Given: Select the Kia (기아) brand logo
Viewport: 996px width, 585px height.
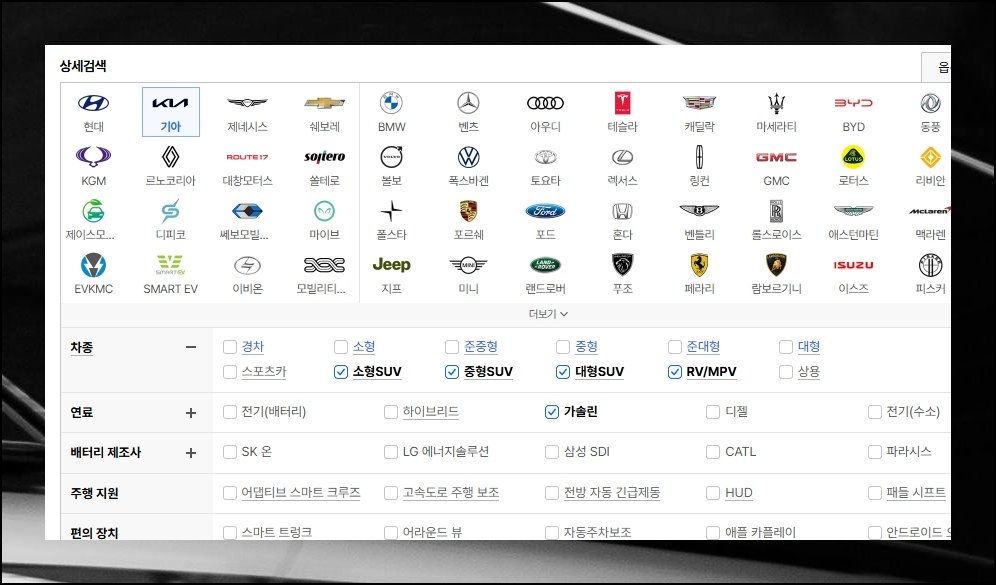Looking at the screenshot, I should [170, 103].
